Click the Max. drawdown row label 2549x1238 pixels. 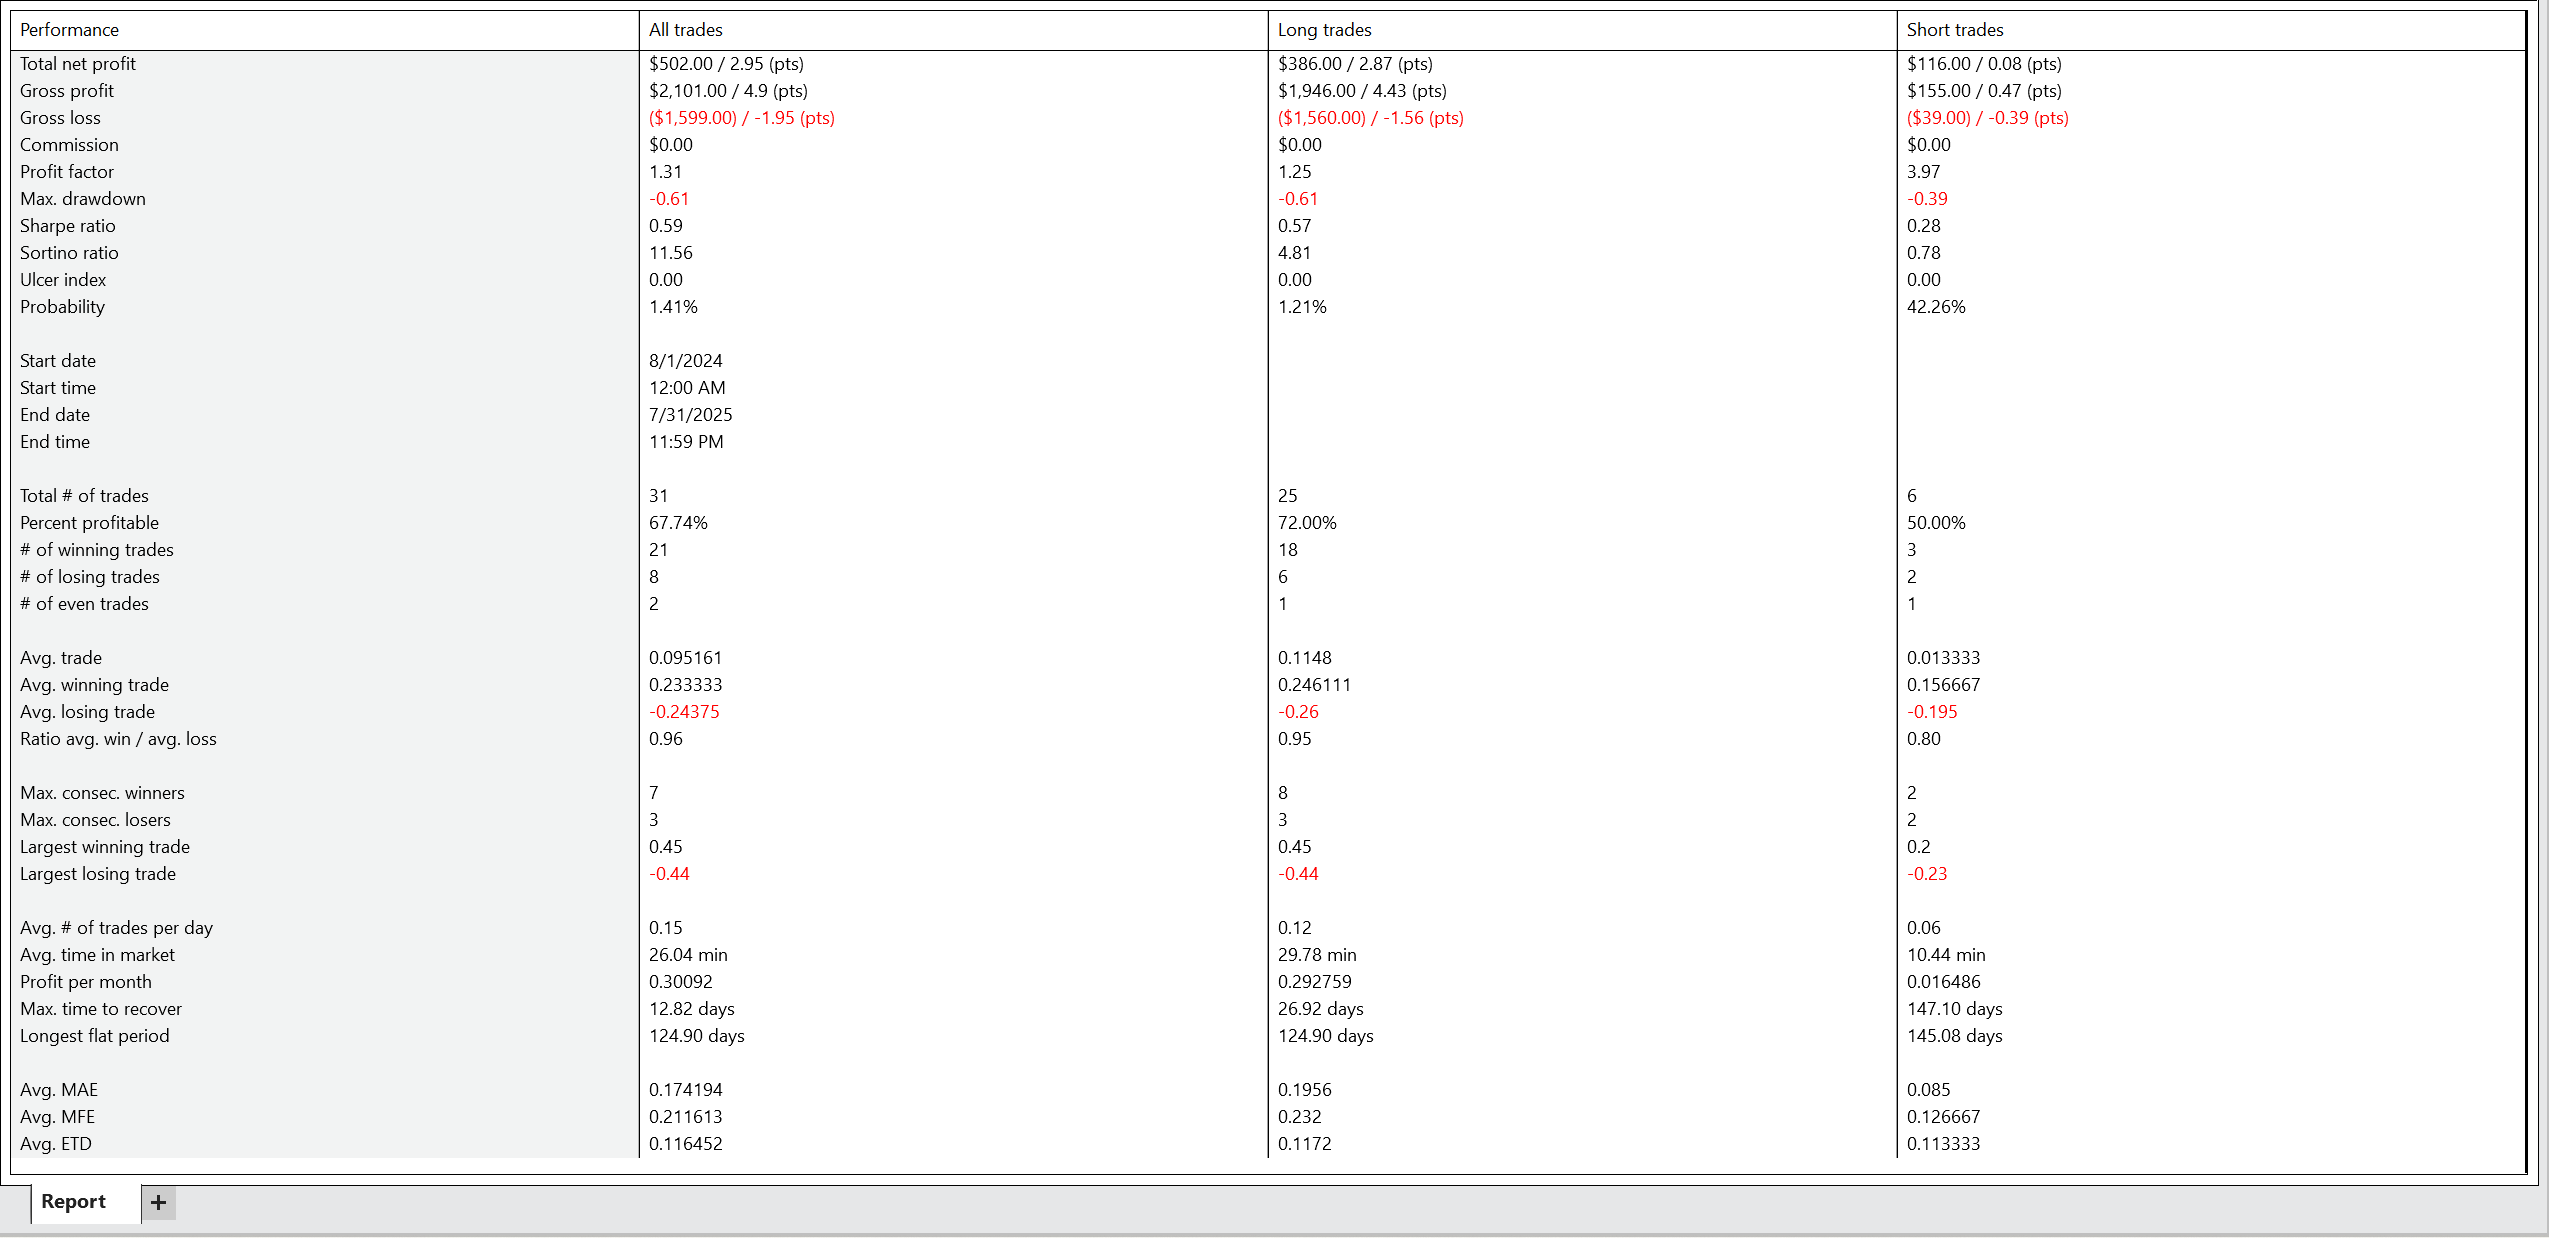coord(83,199)
